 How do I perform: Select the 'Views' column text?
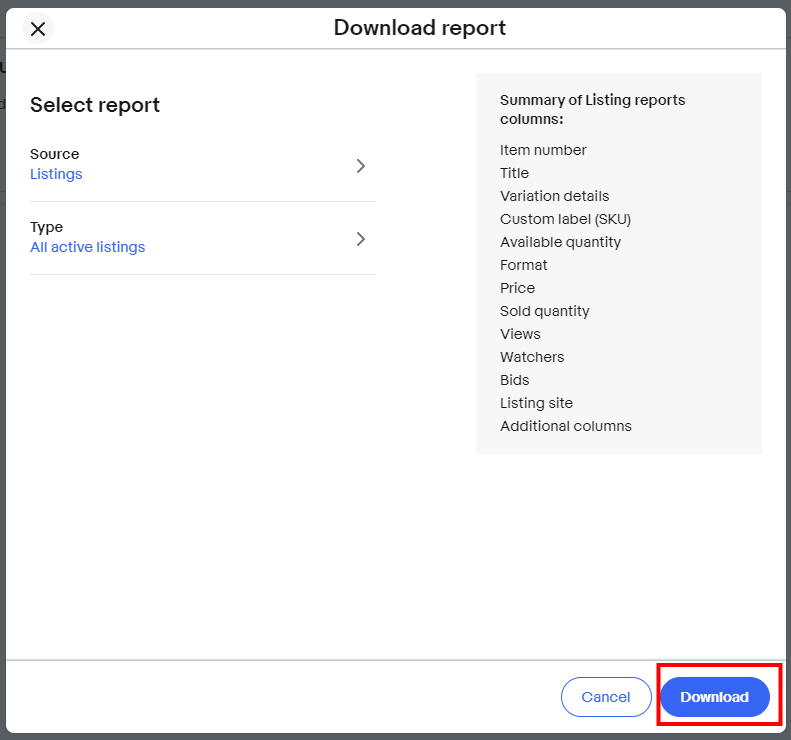point(520,334)
